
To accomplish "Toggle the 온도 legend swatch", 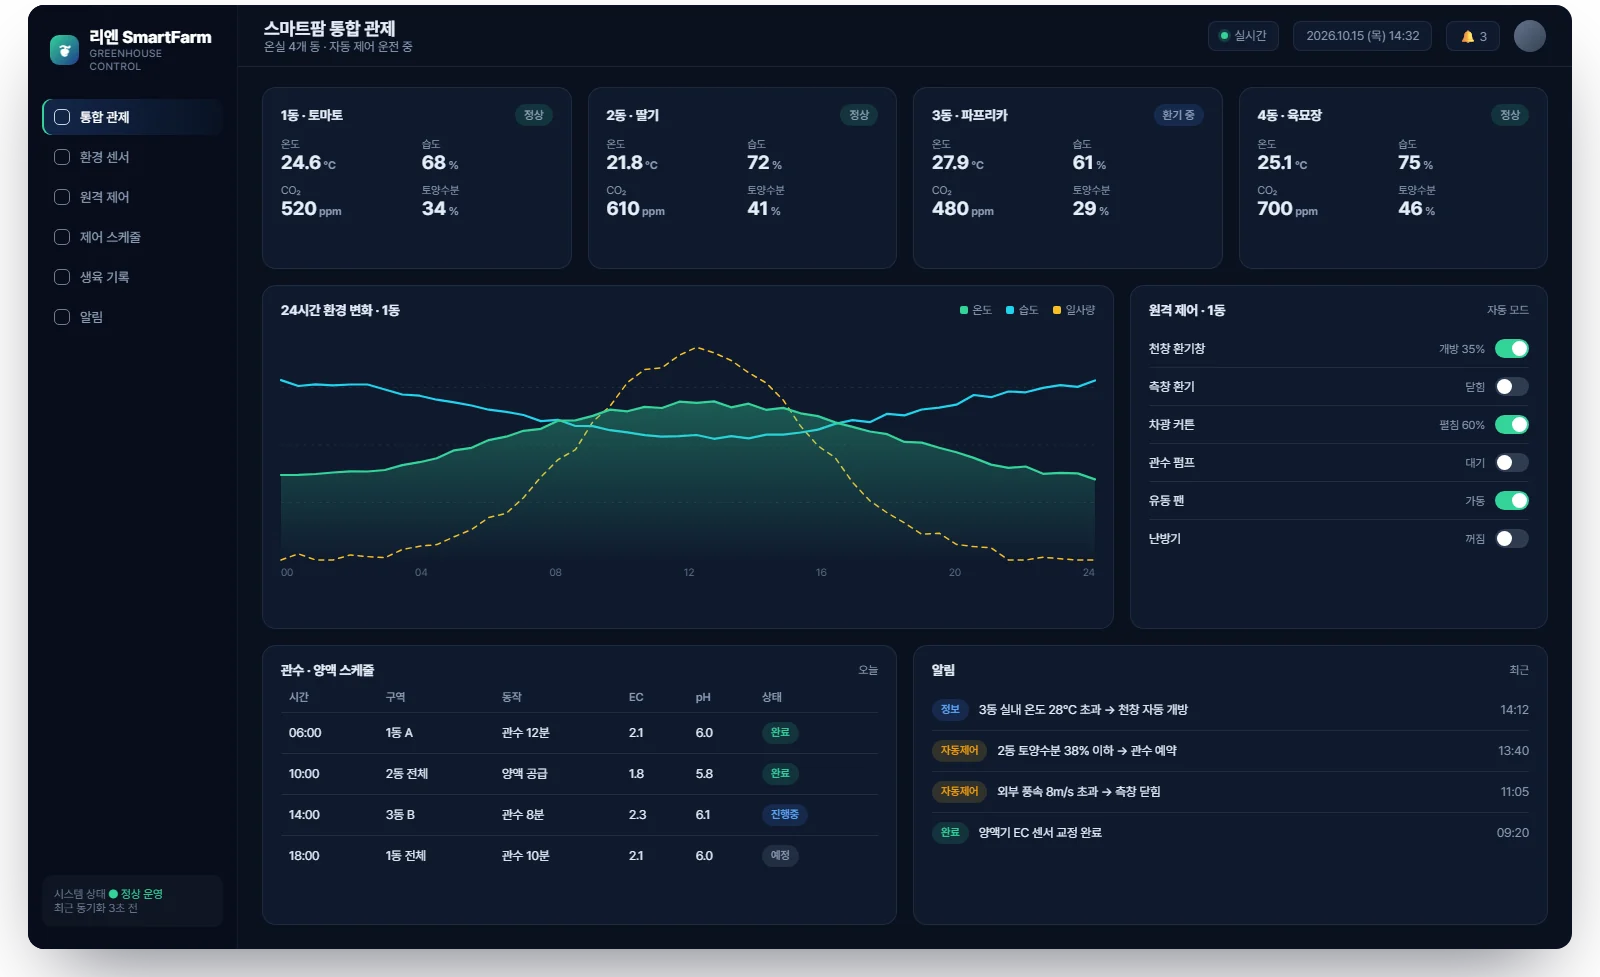I will click(964, 310).
